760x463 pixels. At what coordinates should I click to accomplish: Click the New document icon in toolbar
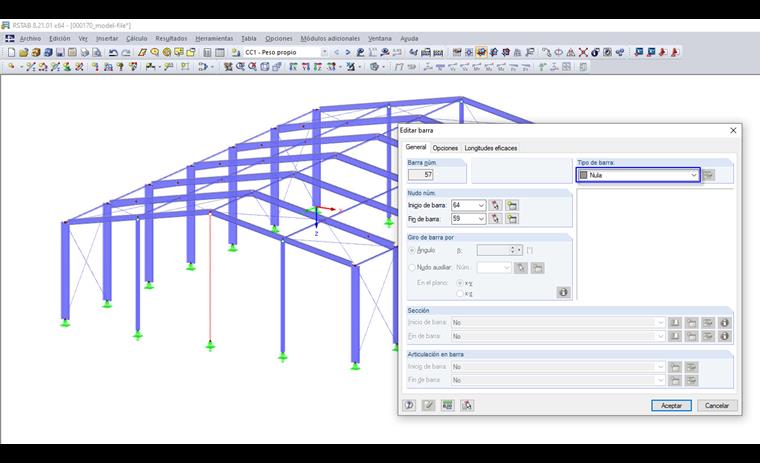pyautogui.click(x=11, y=52)
